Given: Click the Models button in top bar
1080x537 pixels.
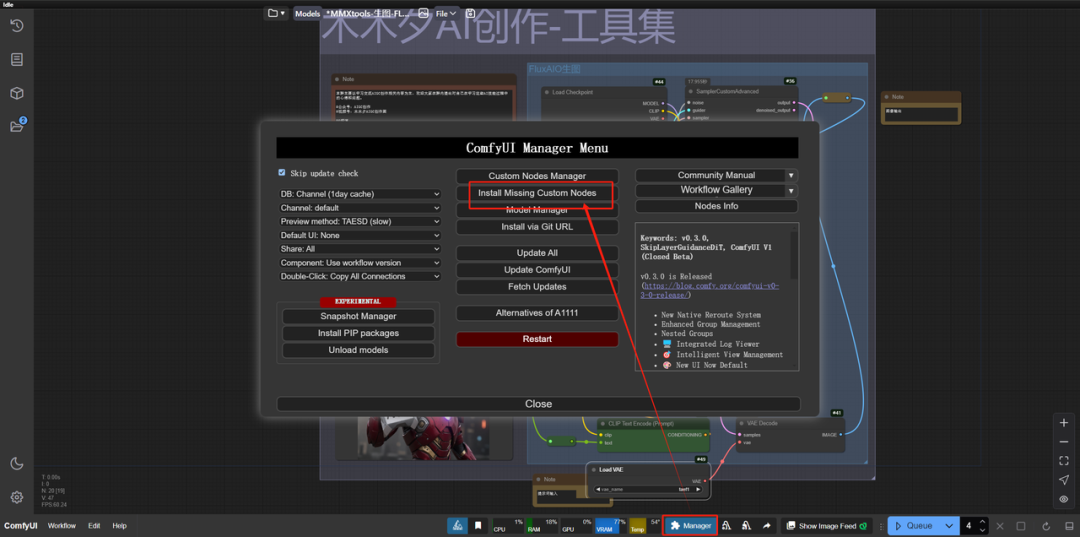Looking at the screenshot, I should 307,13.
